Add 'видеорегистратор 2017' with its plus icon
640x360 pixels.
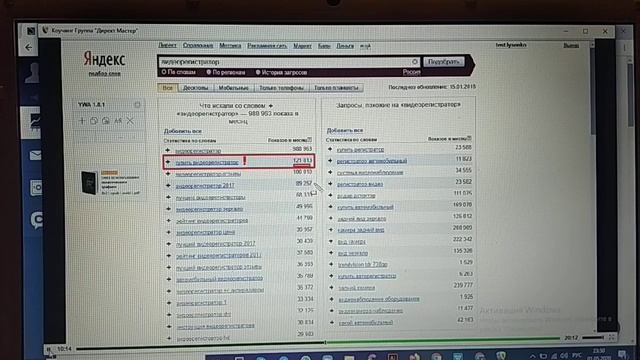tap(168, 185)
